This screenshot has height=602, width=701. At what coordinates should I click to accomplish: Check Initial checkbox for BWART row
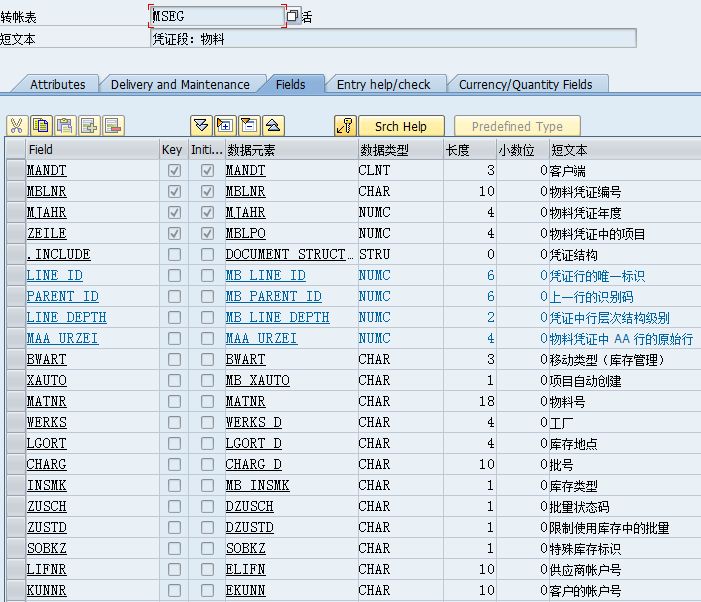point(207,359)
